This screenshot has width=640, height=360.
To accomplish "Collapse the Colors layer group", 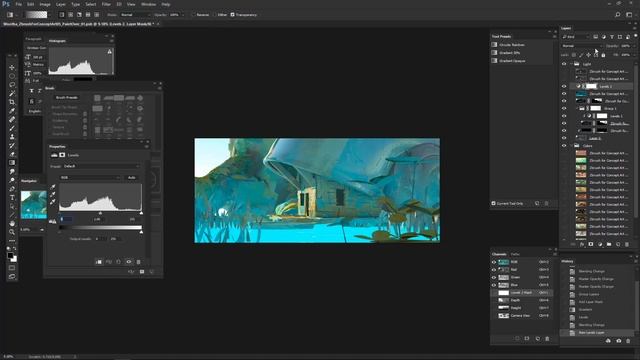I will click(571, 146).
